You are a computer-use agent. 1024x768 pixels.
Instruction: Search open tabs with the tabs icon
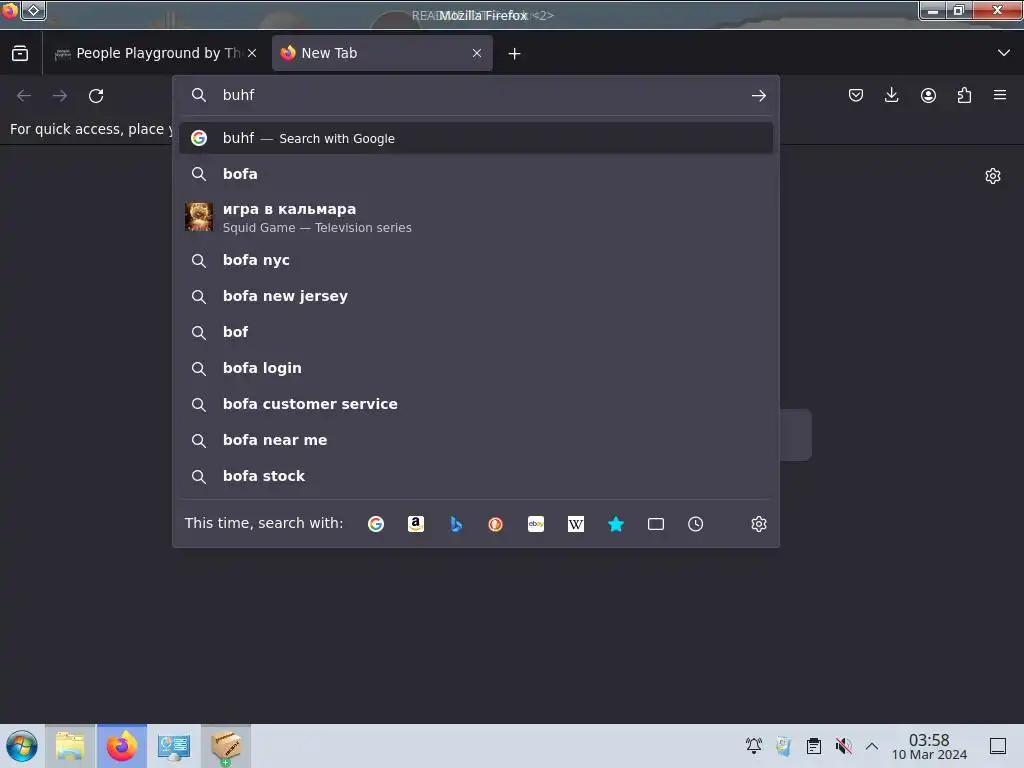click(656, 524)
